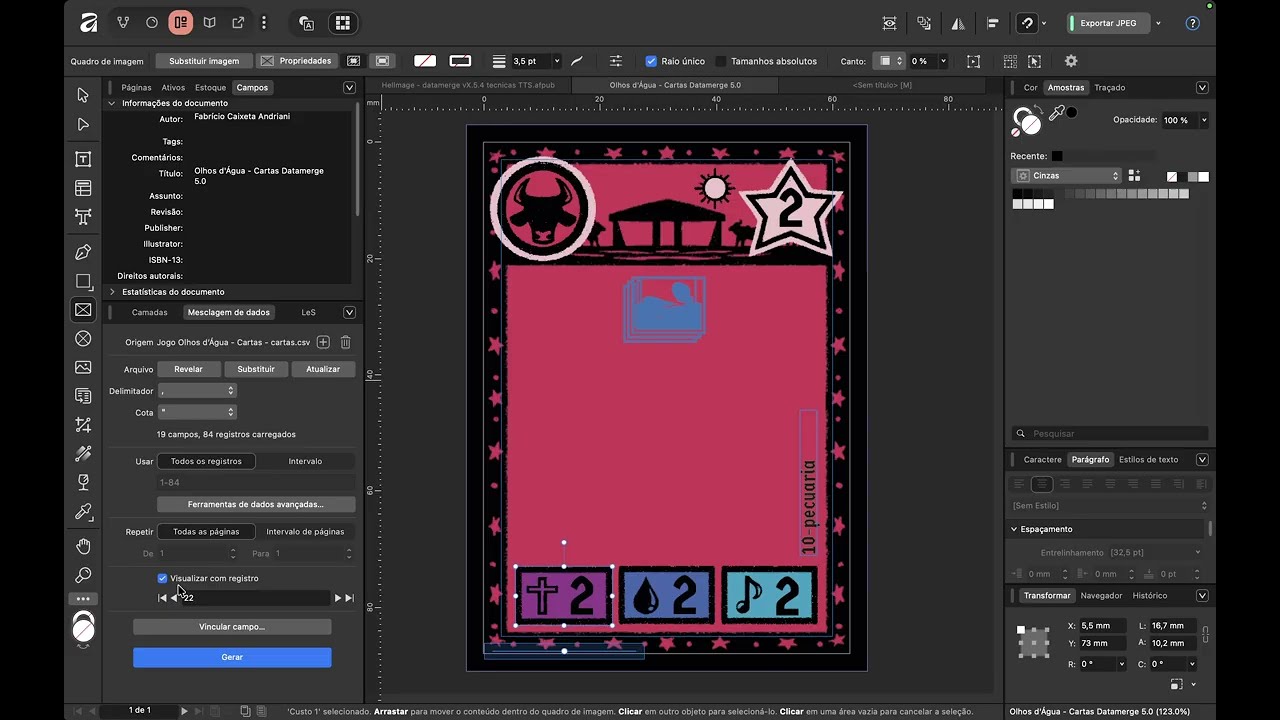
Task: Open stroke width 3,5 pt dropdown
Action: 557,61
